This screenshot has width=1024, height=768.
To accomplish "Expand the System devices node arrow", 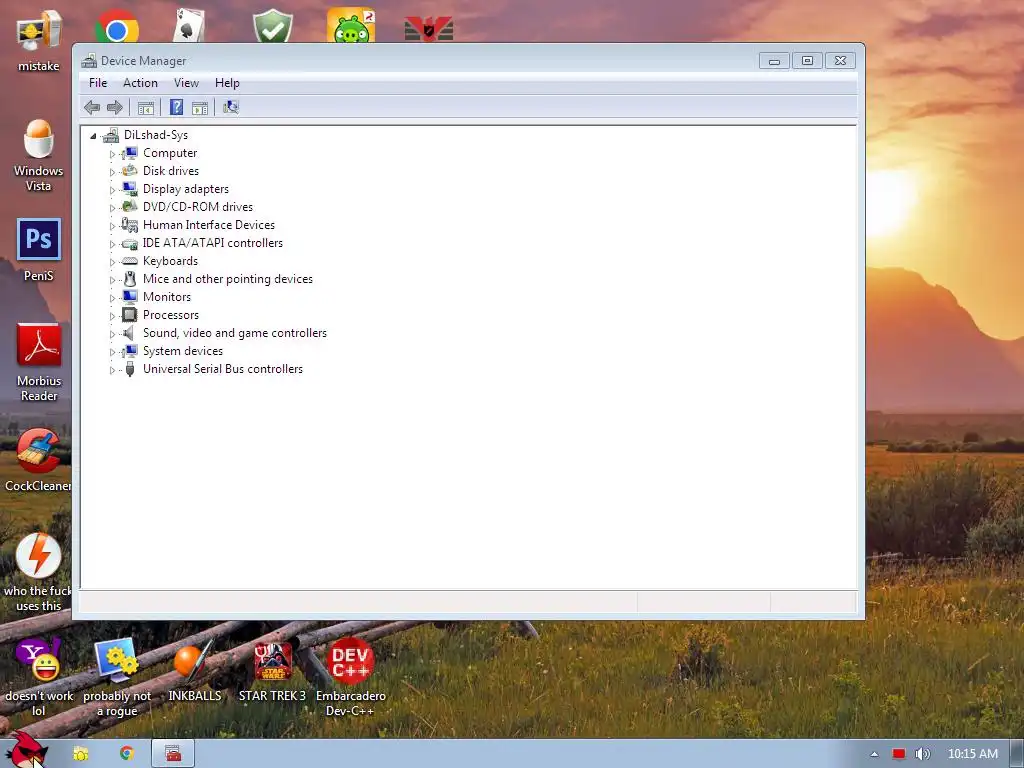I will pyautogui.click(x=112, y=352).
